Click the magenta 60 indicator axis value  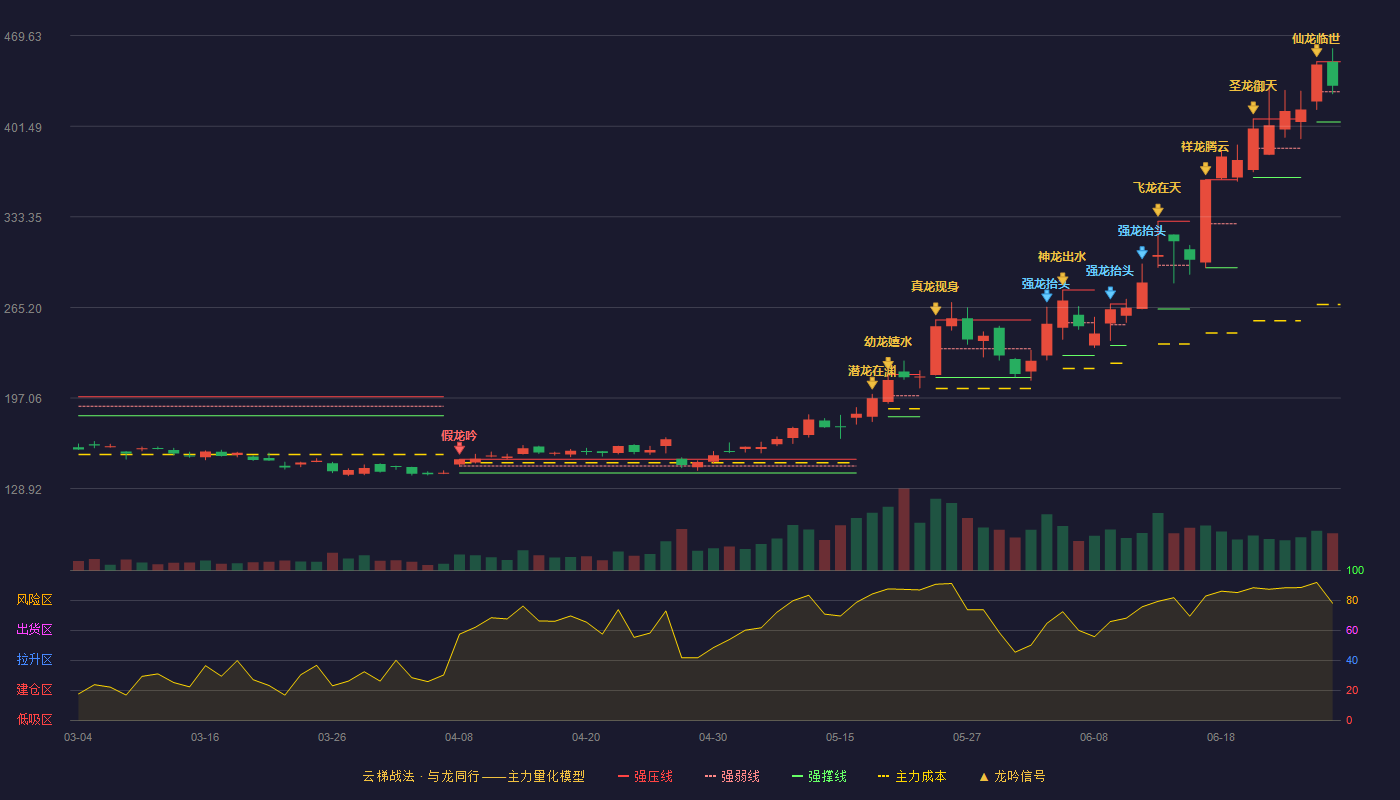click(x=1352, y=630)
